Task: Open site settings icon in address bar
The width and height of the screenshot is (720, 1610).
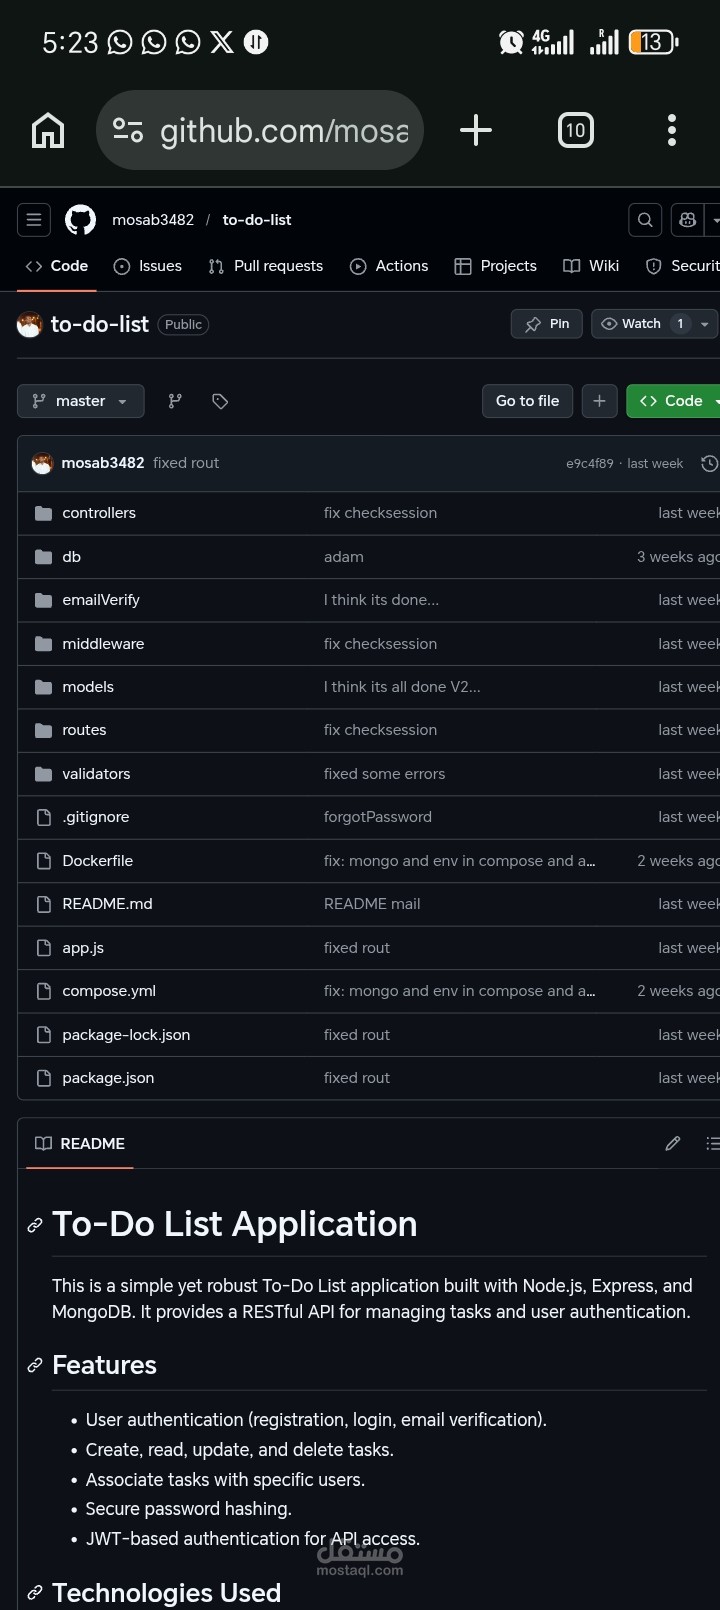Action: pos(128,130)
